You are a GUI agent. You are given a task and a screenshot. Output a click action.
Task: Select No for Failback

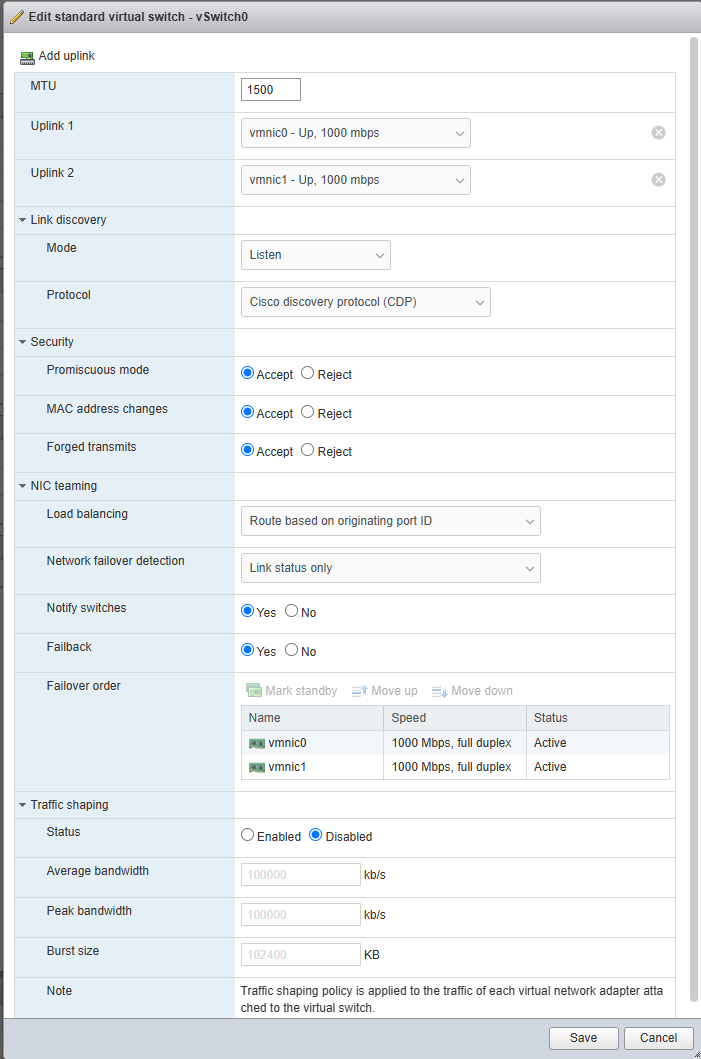(292, 651)
